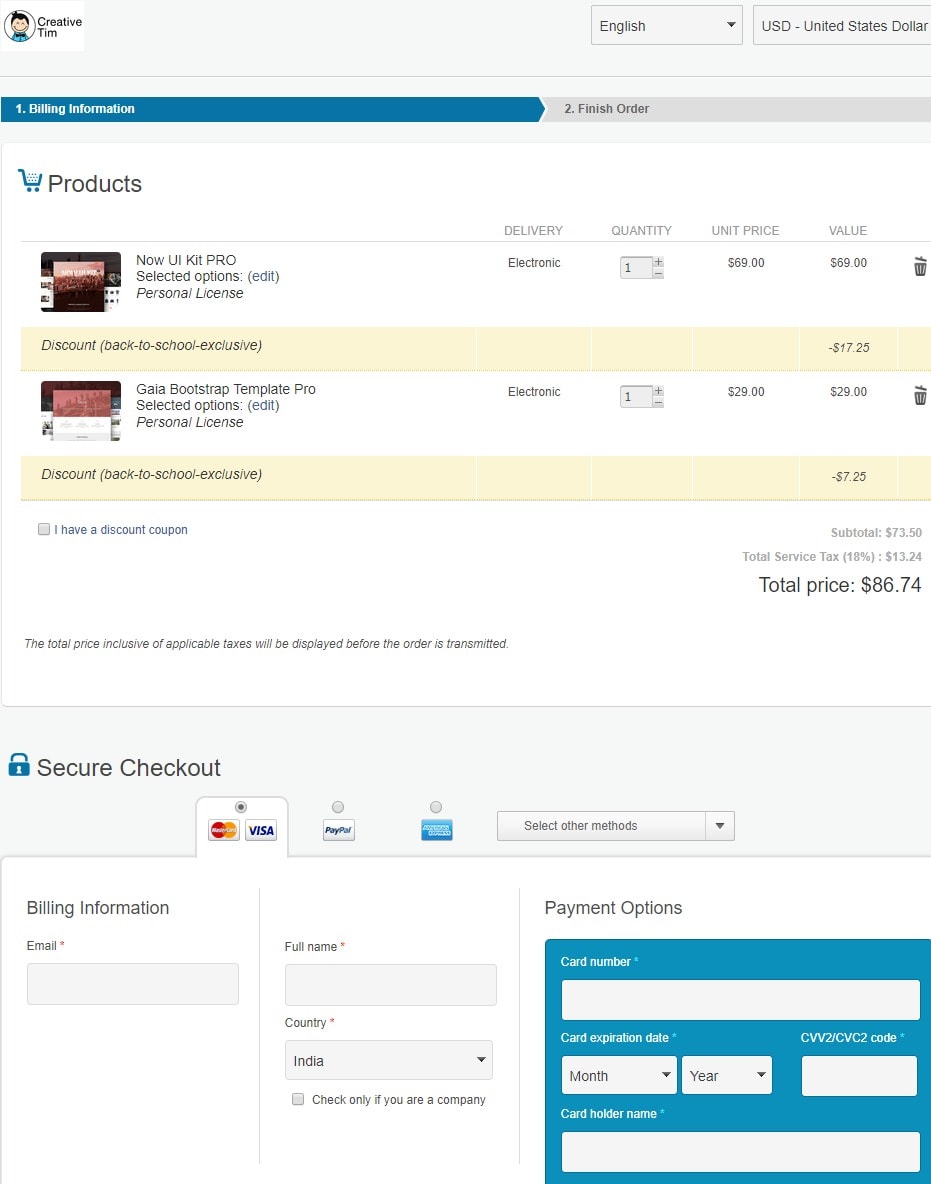The image size is (931, 1184).
Task: Click the $29.00 unit price
Action: 746,392
